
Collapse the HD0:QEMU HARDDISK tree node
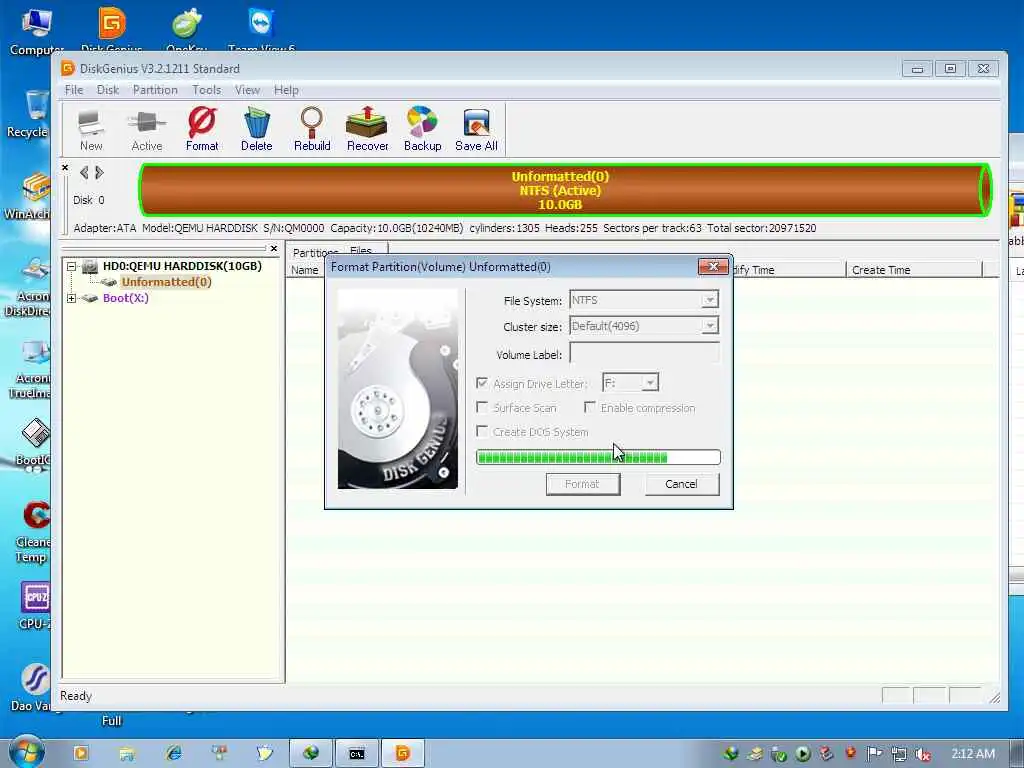click(x=71, y=266)
